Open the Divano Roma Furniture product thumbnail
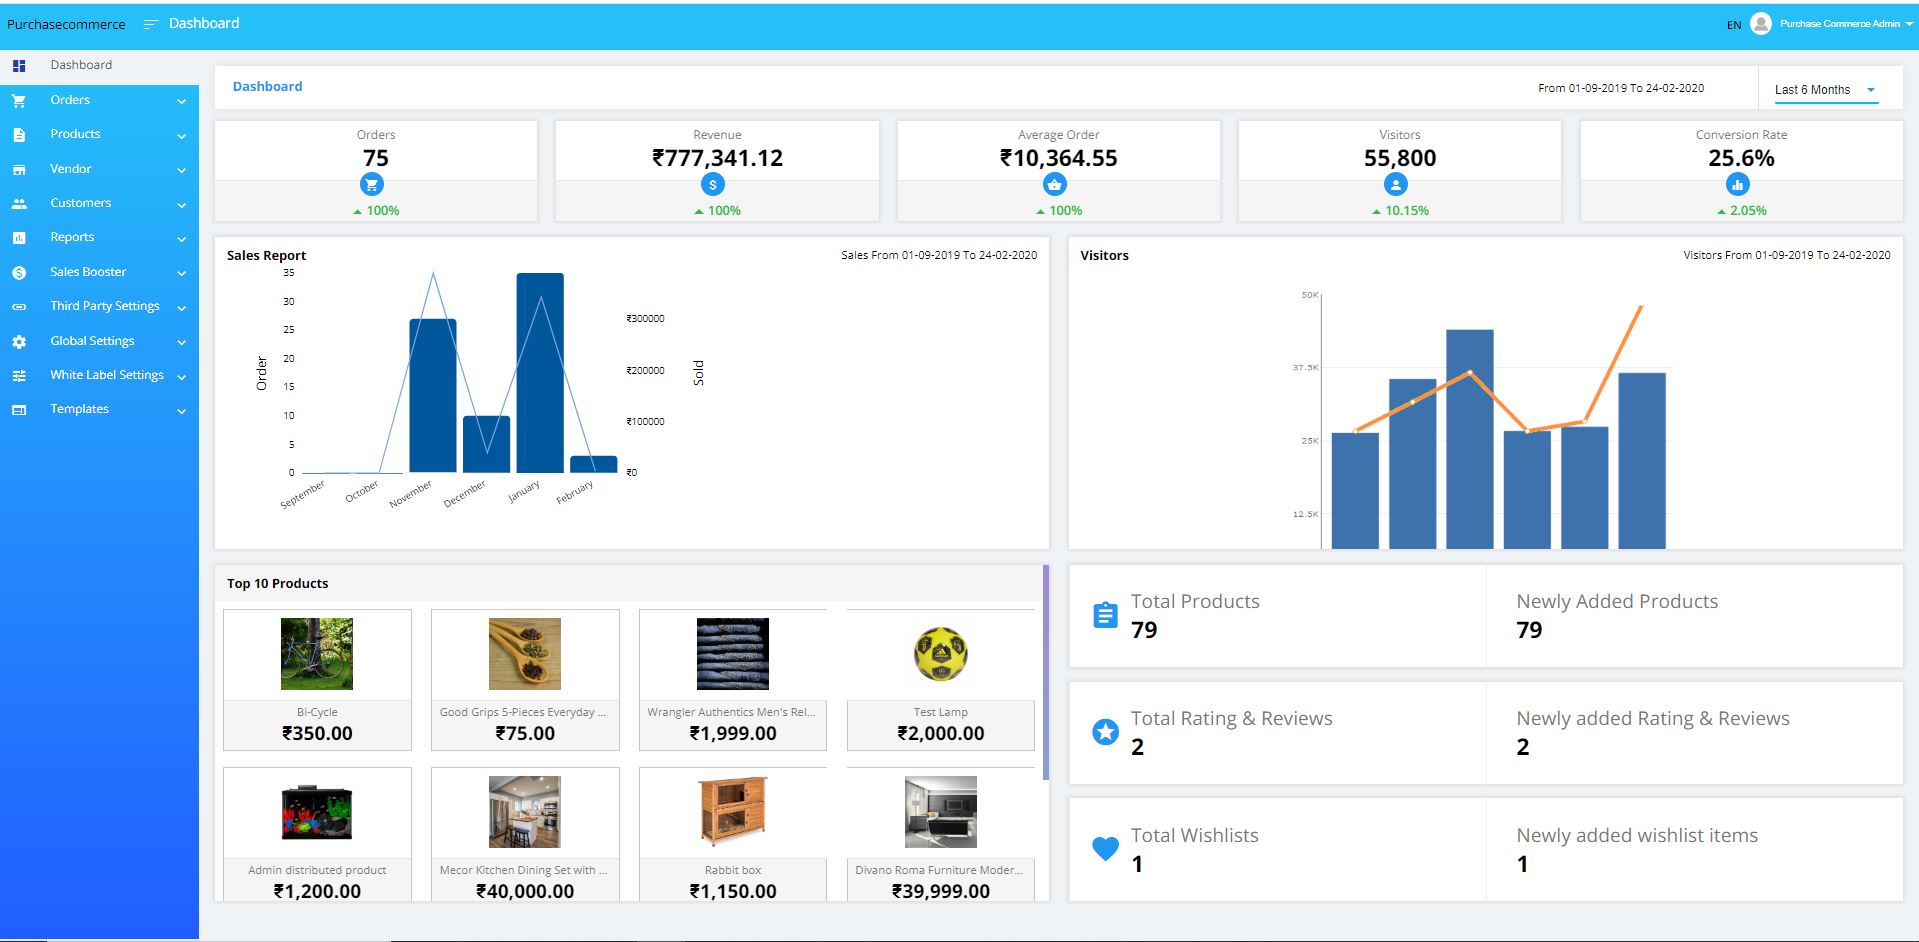Screen dimensions: 1919x942 tap(941, 812)
